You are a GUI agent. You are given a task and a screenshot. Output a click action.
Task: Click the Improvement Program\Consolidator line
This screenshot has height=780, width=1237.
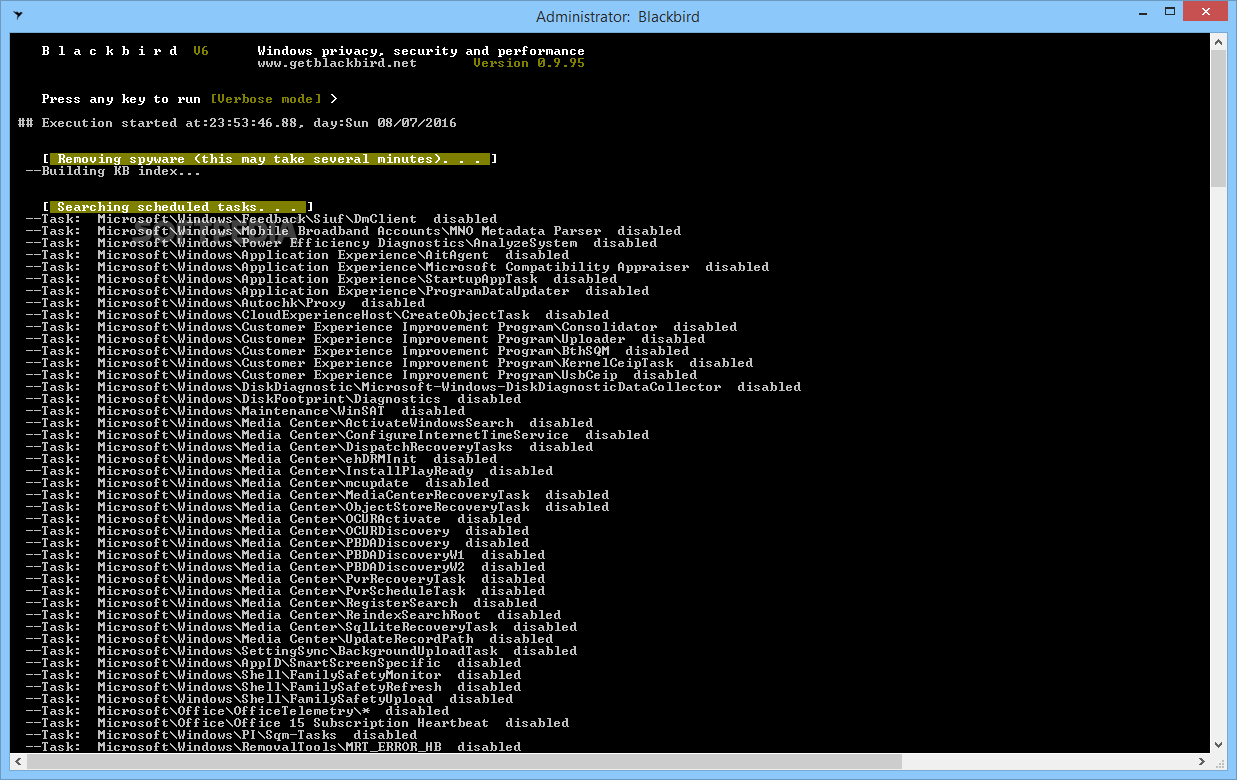[x=381, y=327]
